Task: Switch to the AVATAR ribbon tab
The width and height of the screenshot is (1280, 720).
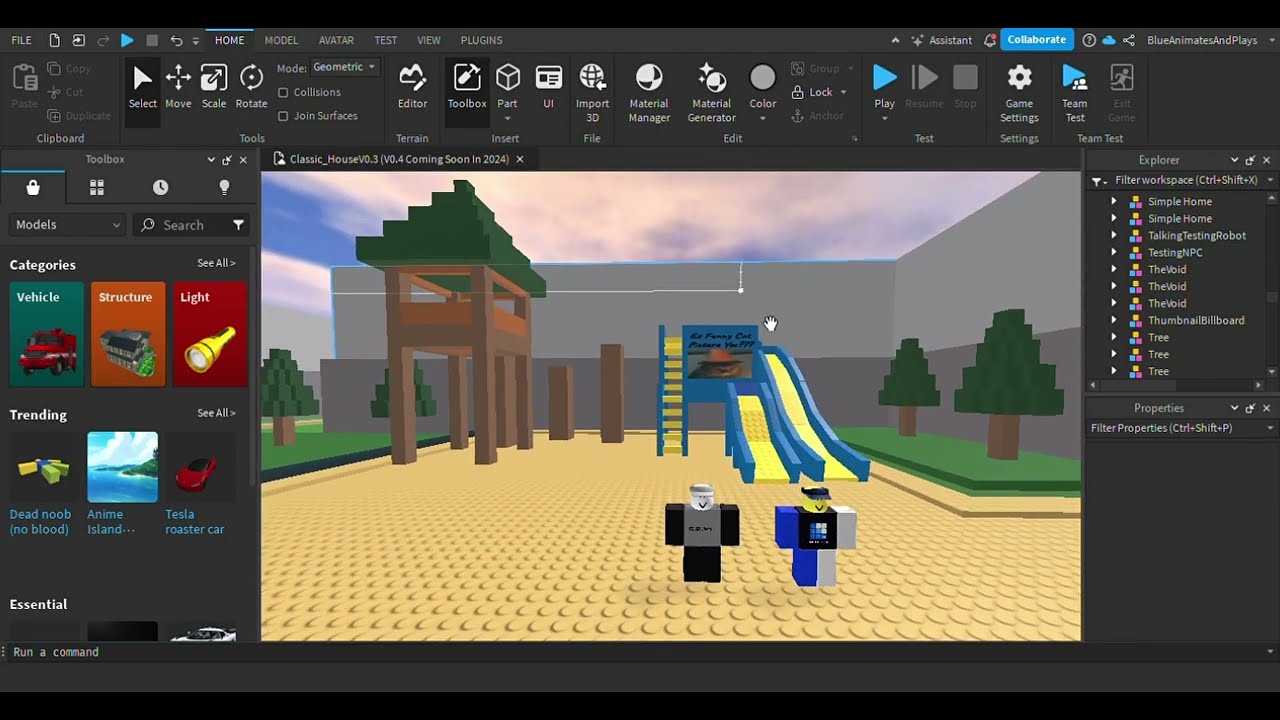Action: [x=336, y=40]
